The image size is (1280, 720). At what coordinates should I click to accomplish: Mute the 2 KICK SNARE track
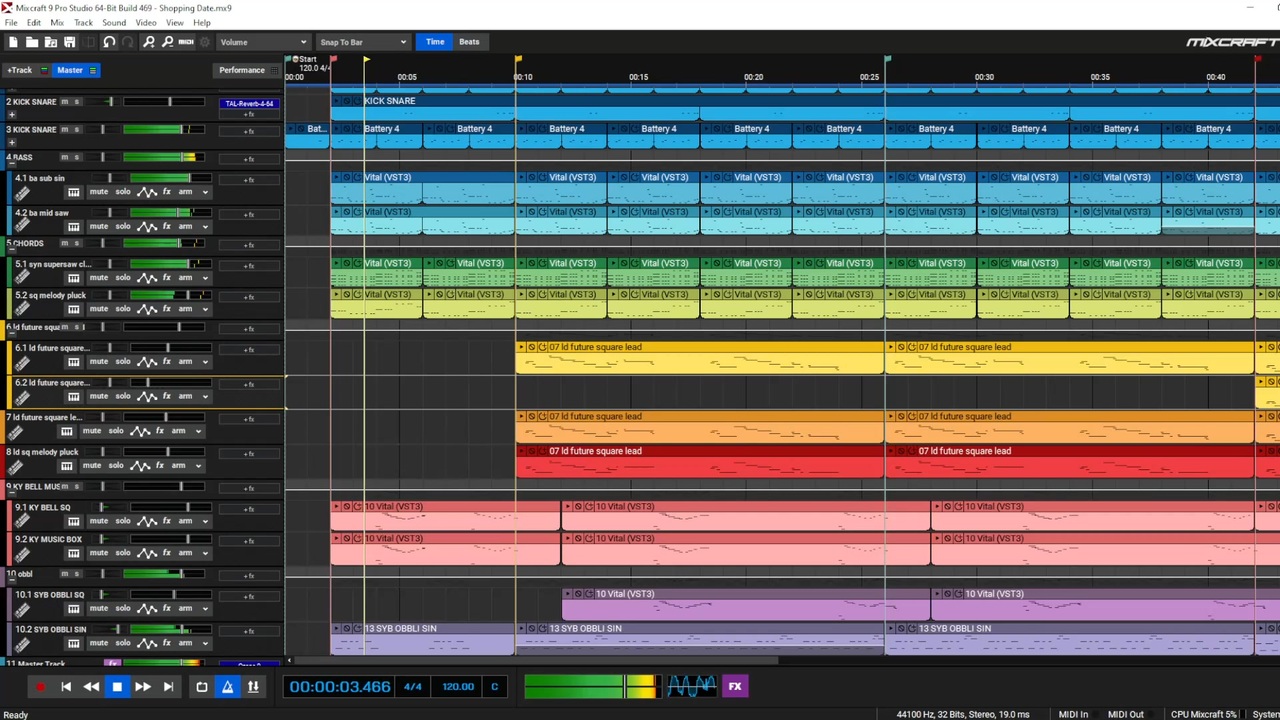pyautogui.click(x=65, y=102)
